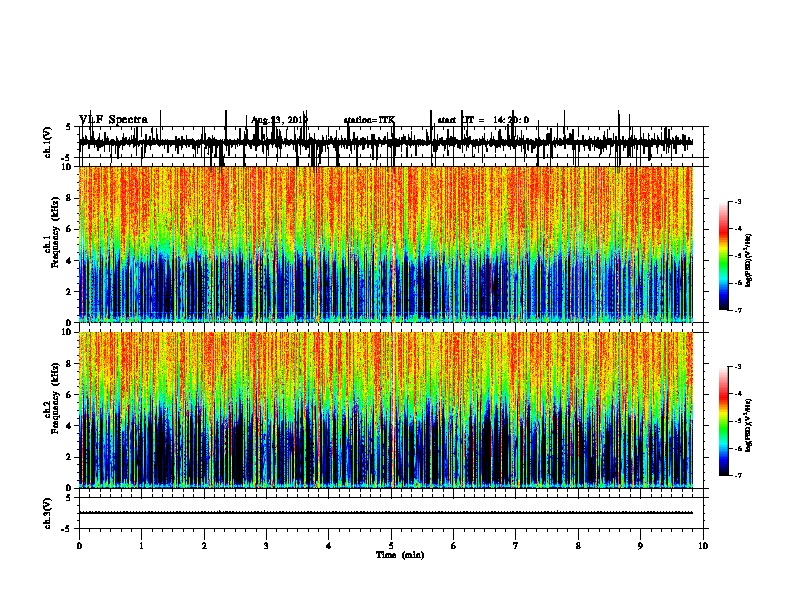This screenshot has width=792, height=612.
Task: Click the time axis tick label '9'
Action: (x=640, y=546)
